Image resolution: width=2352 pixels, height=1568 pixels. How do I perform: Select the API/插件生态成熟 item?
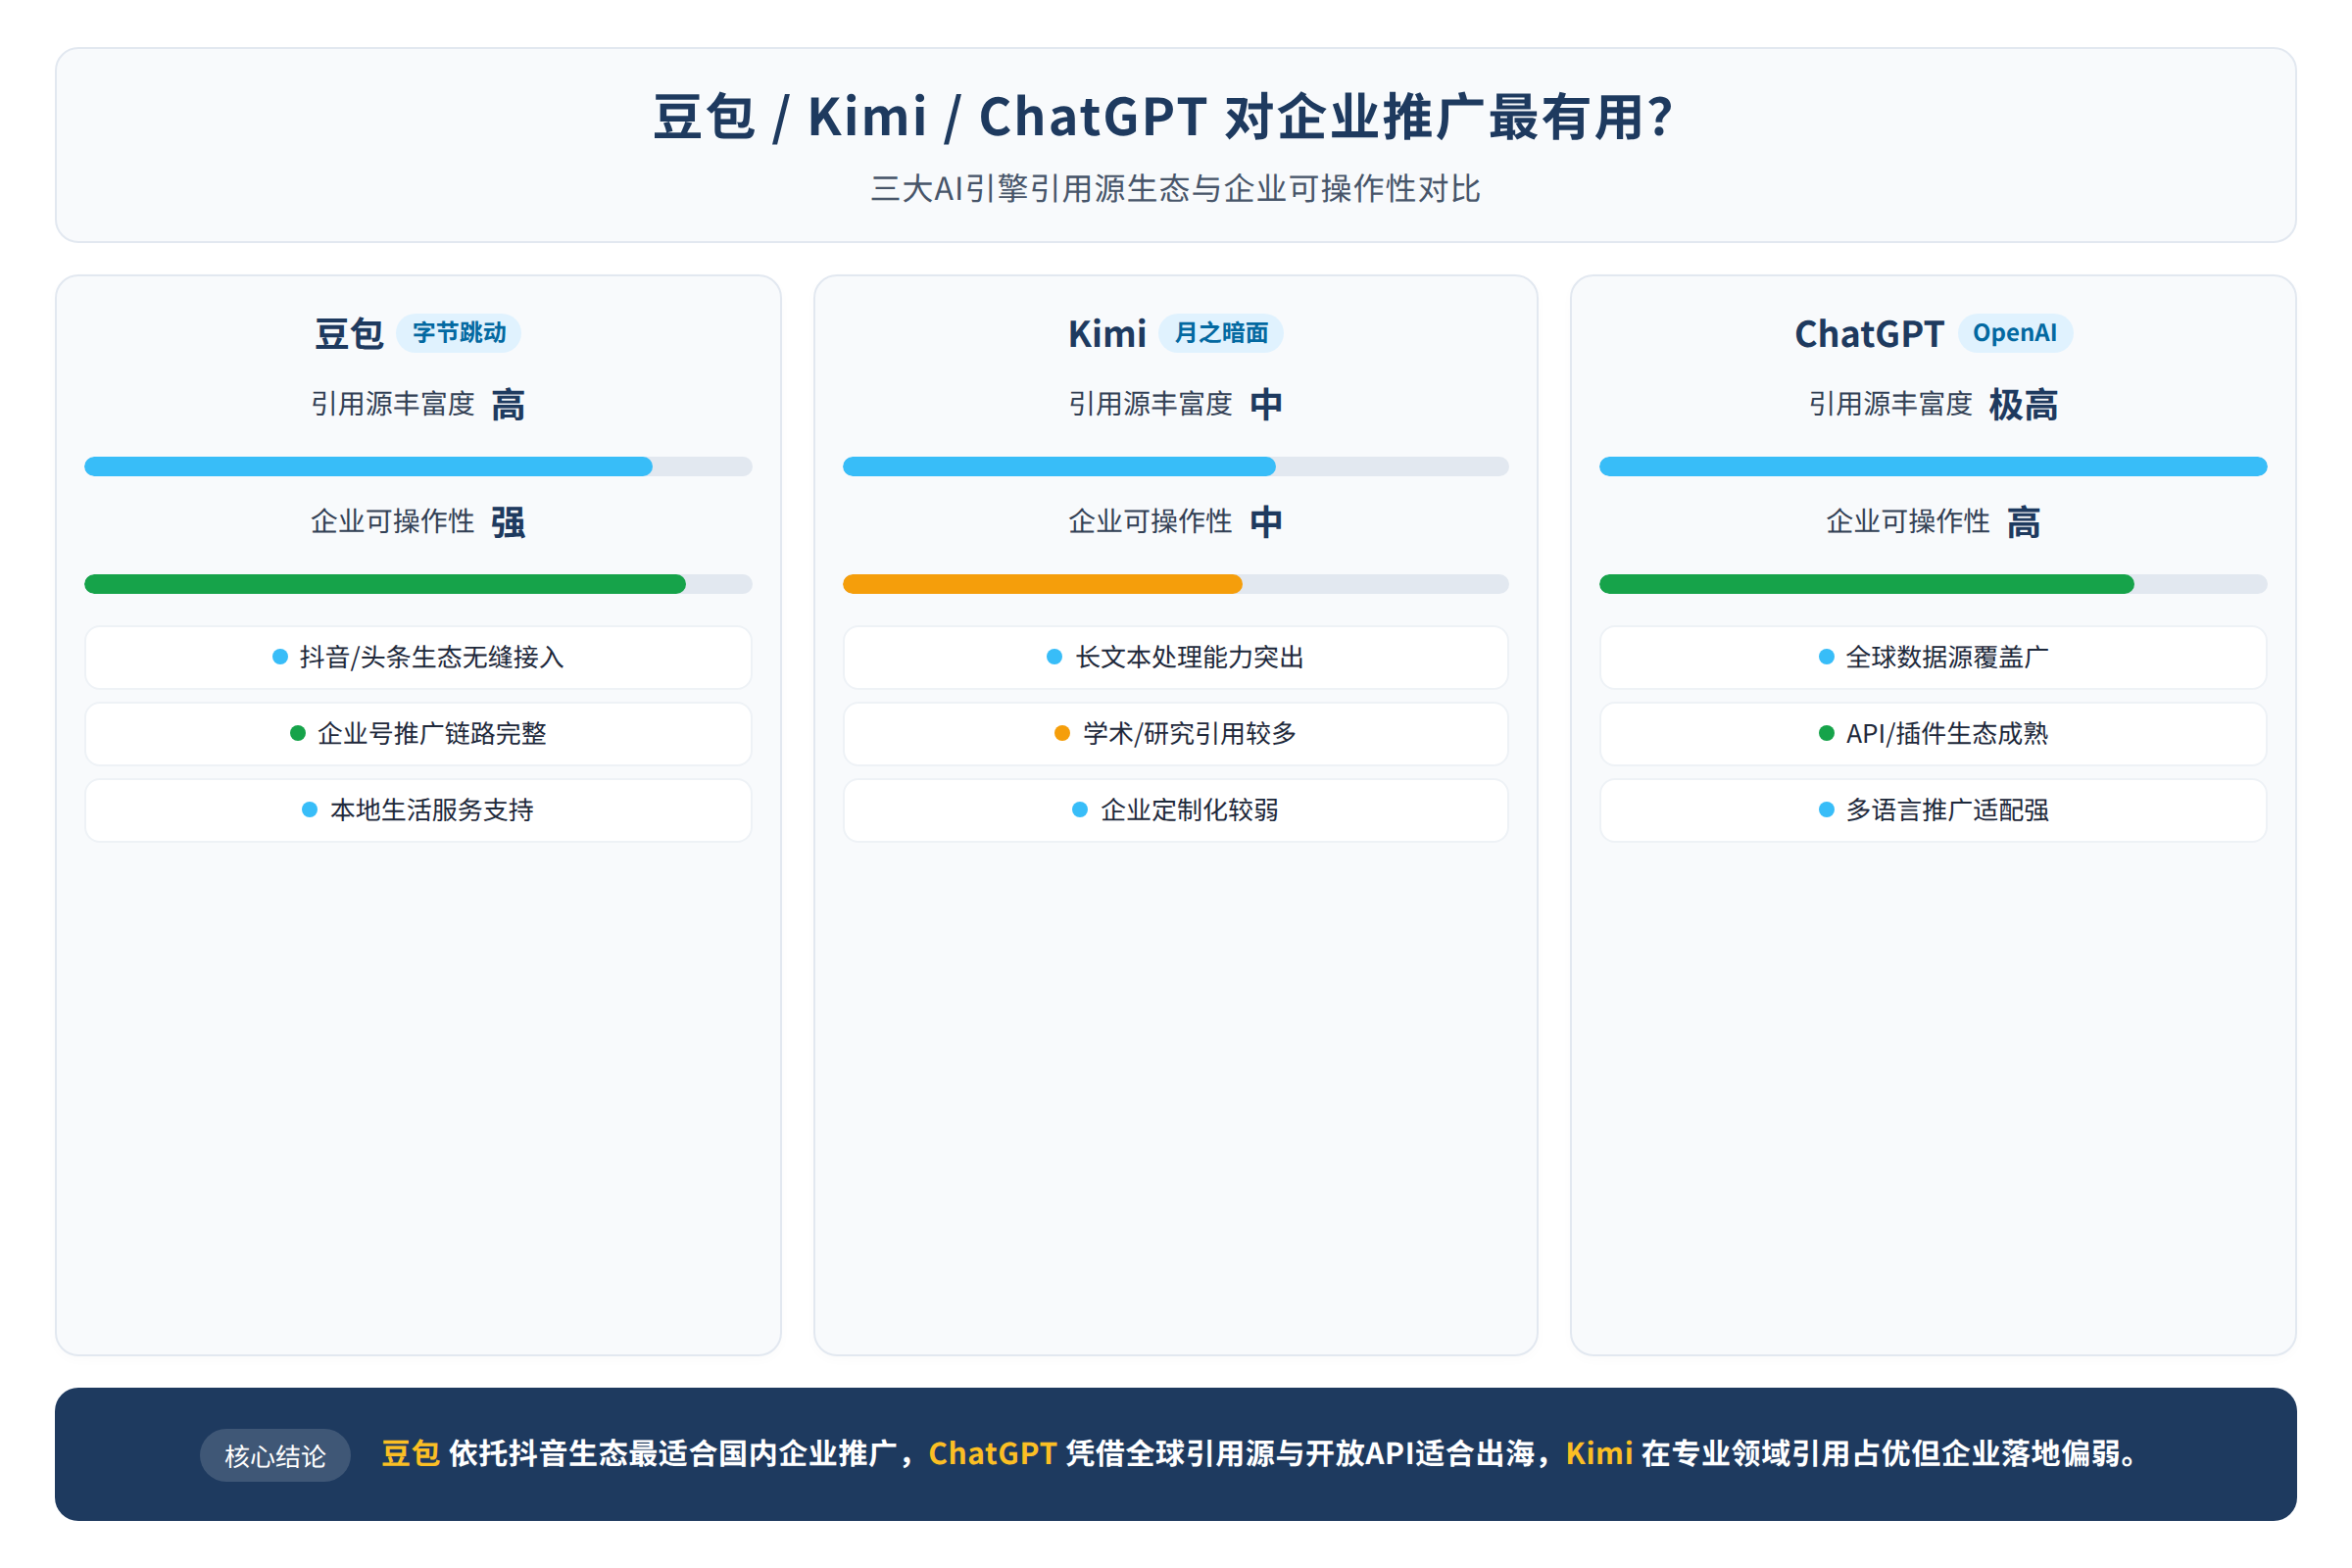(x=1933, y=734)
